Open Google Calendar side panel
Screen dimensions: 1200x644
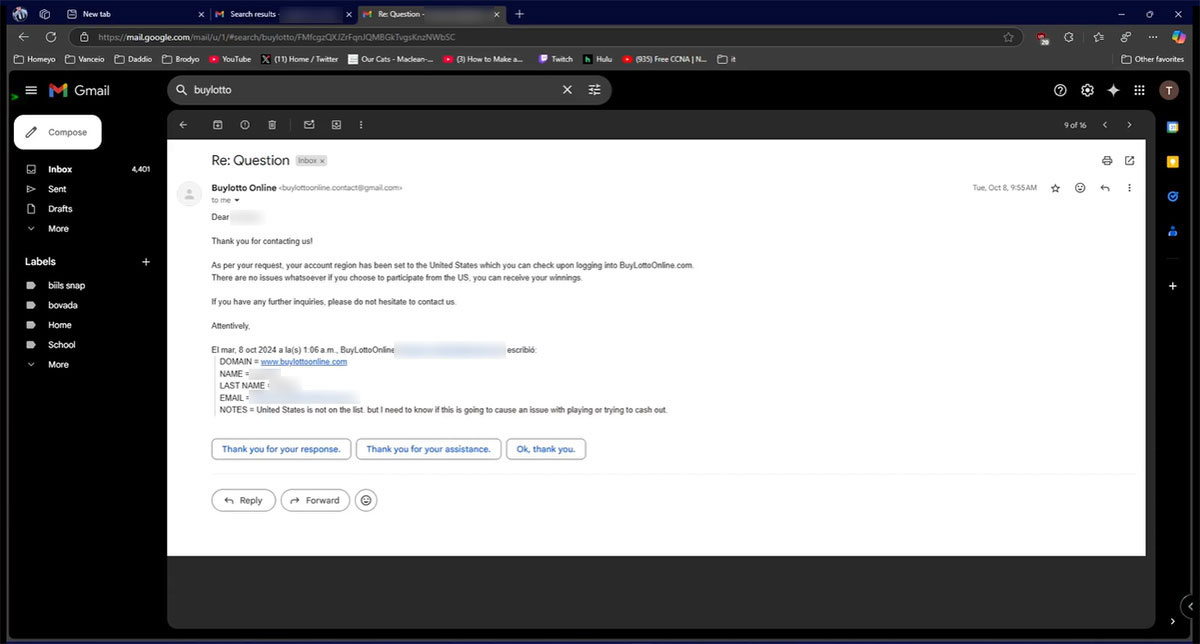click(1173, 127)
